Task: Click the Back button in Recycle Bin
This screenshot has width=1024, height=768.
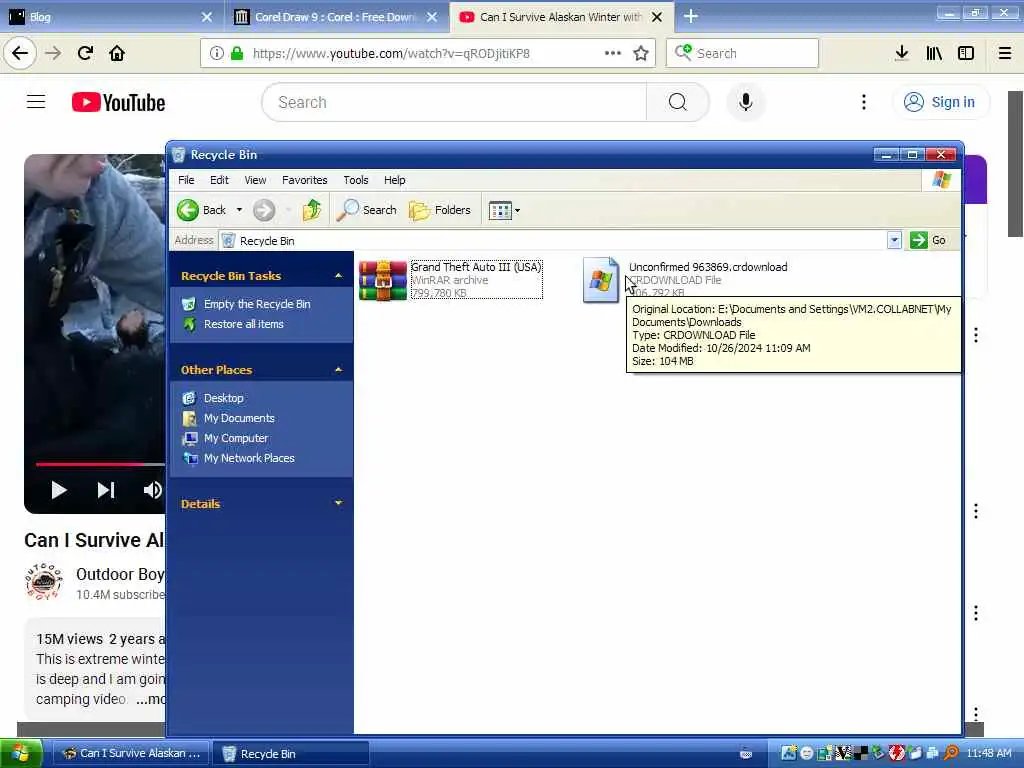Action: tap(201, 210)
